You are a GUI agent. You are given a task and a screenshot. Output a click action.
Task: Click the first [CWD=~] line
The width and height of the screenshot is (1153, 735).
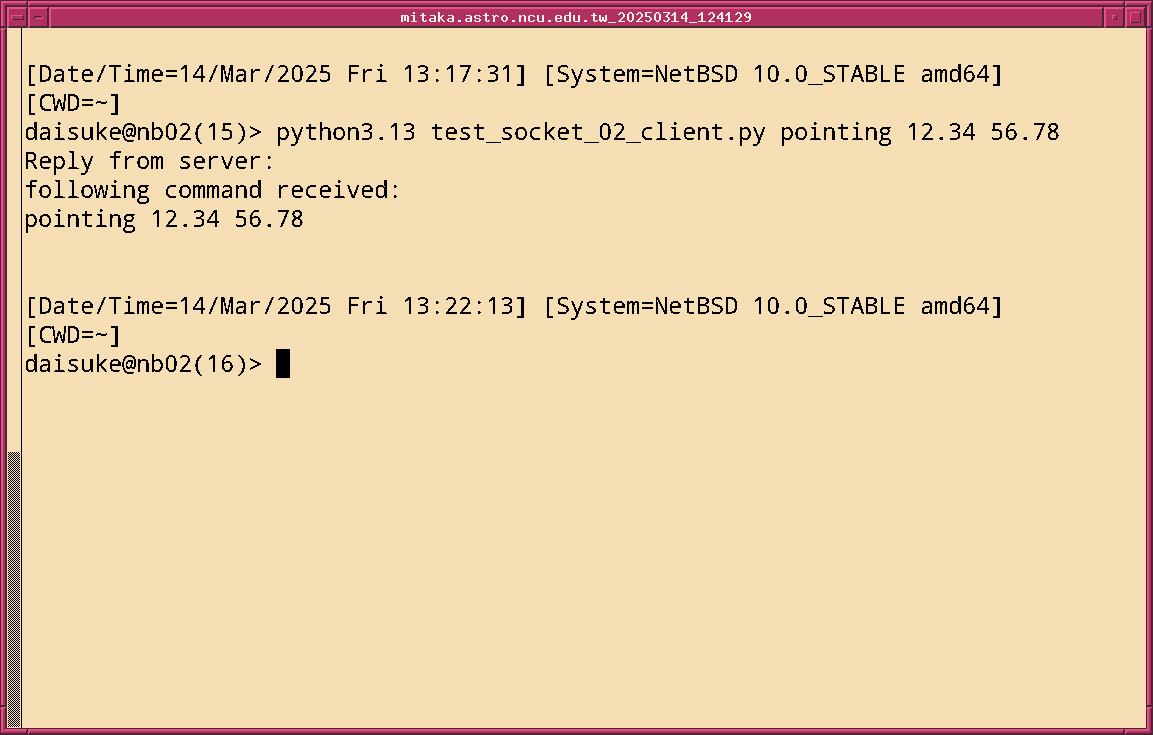click(x=74, y=103)
